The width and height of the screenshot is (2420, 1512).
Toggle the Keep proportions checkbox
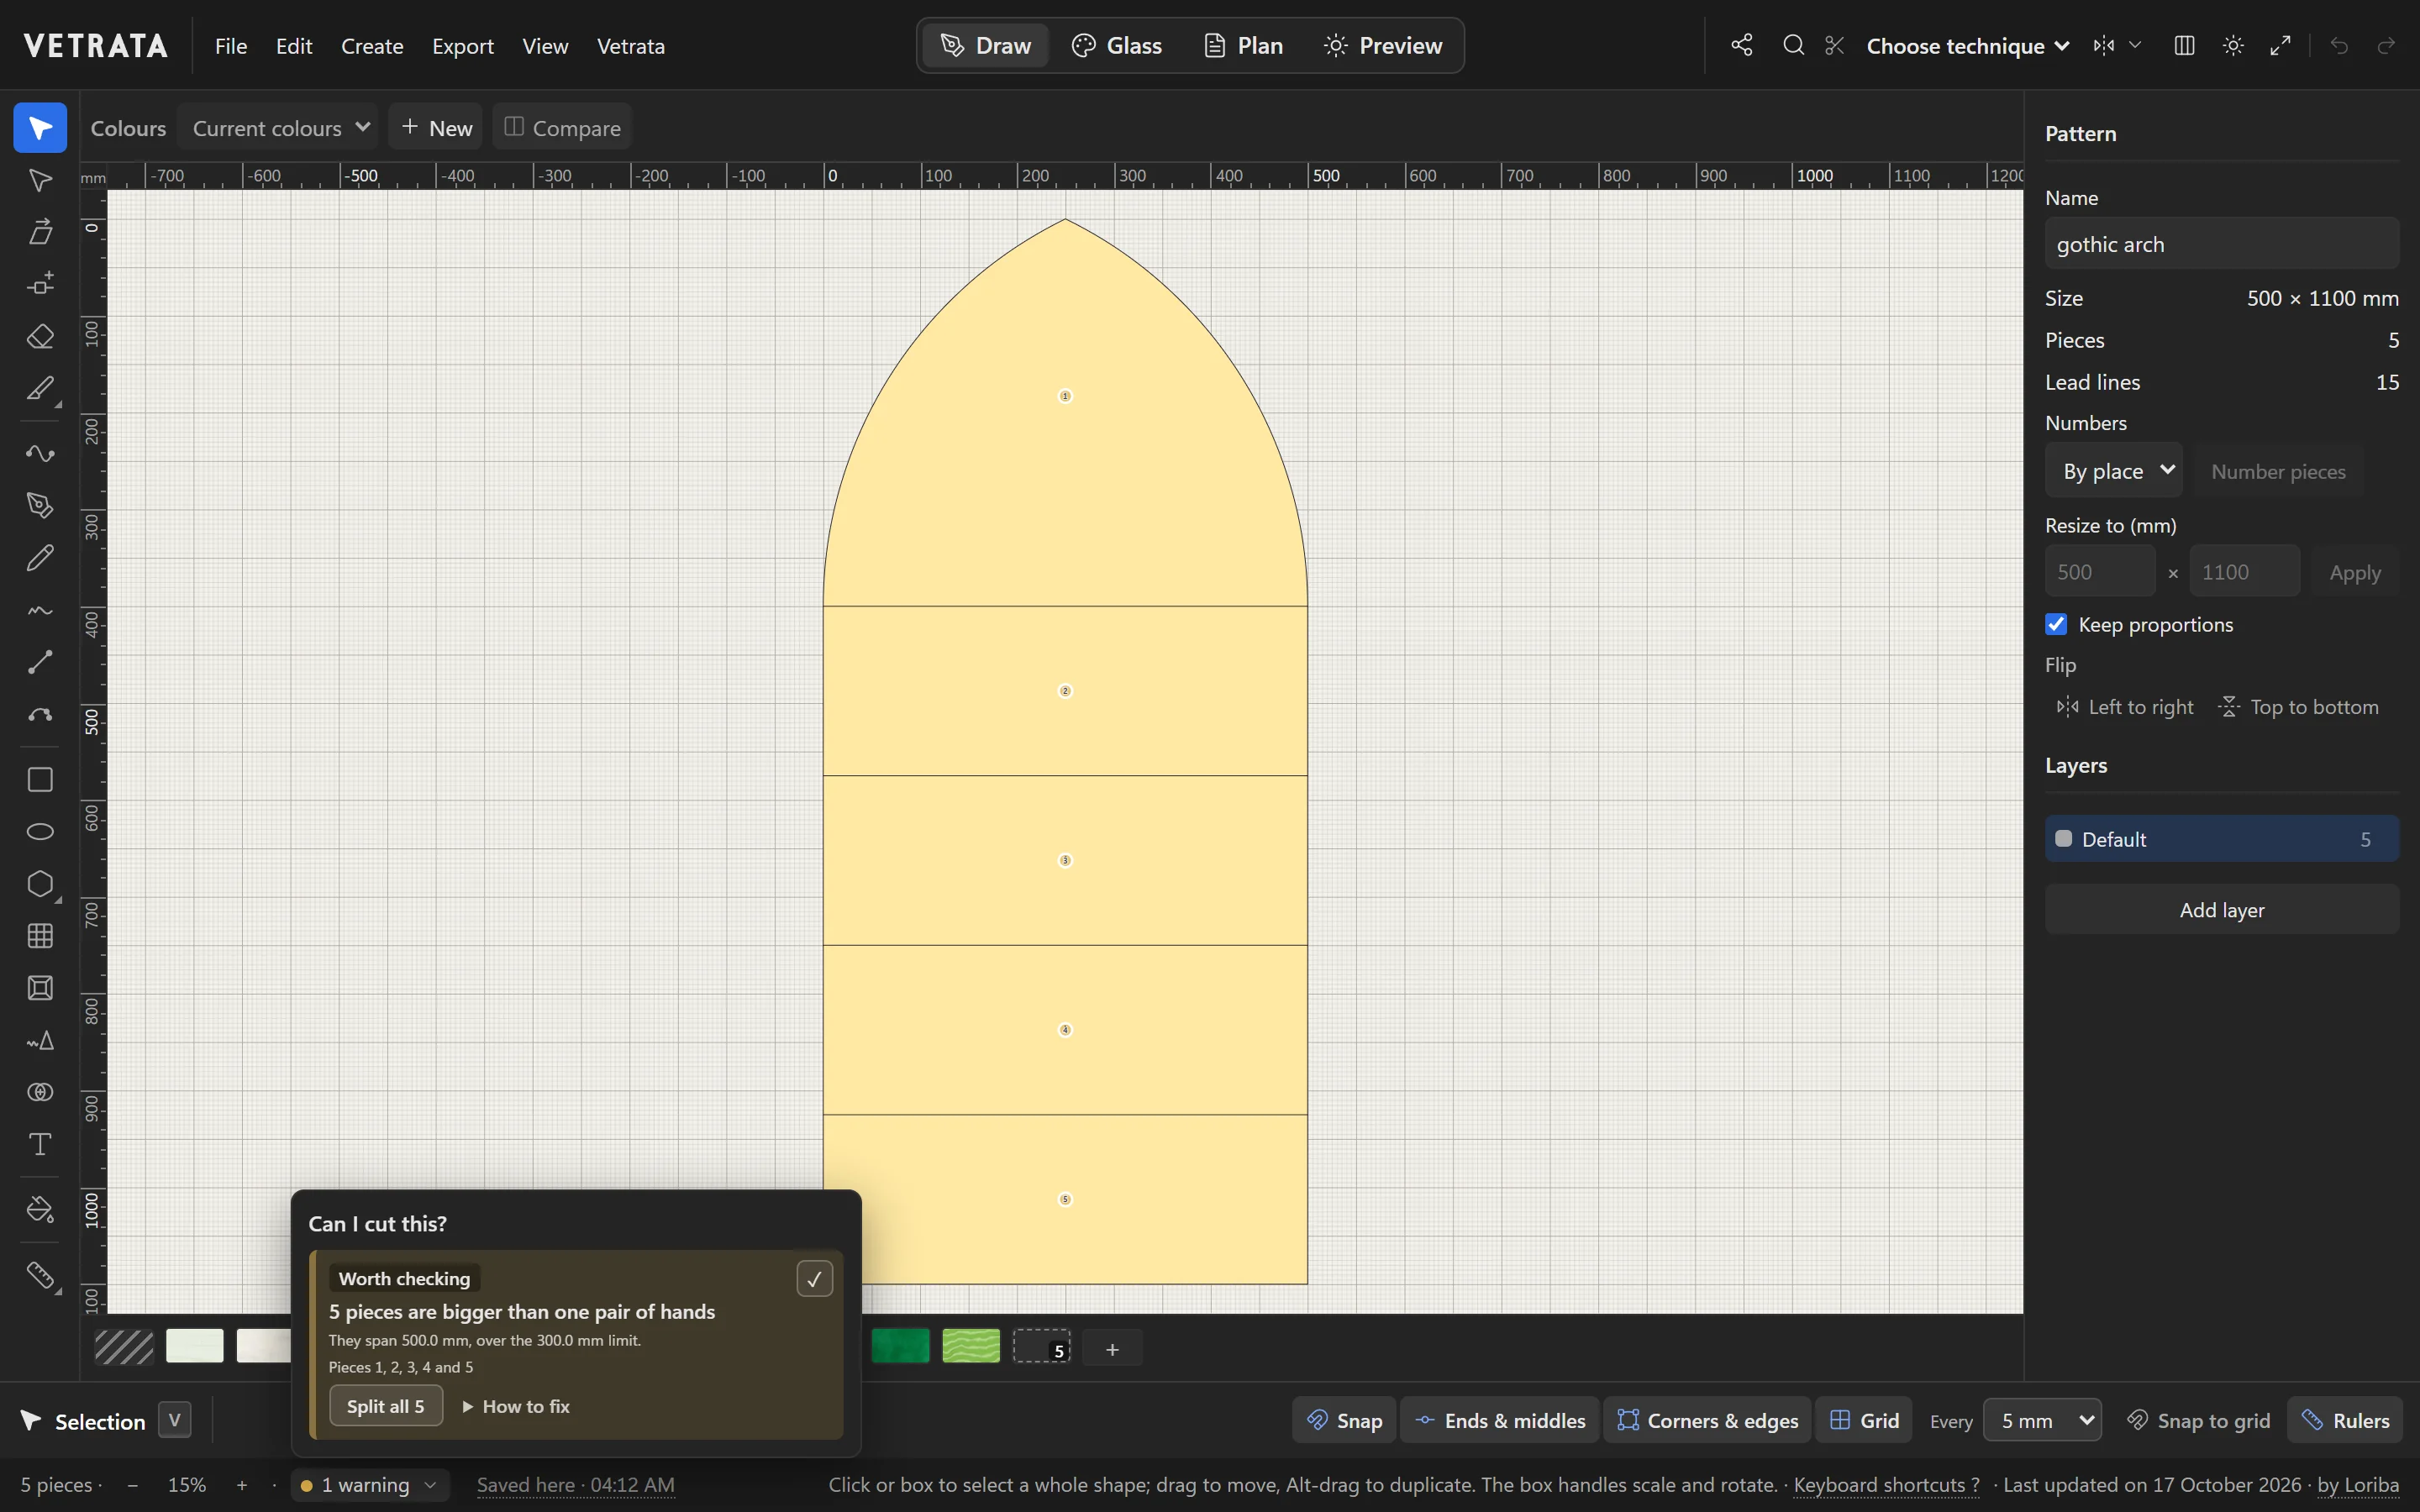(x=2057, y=624)
